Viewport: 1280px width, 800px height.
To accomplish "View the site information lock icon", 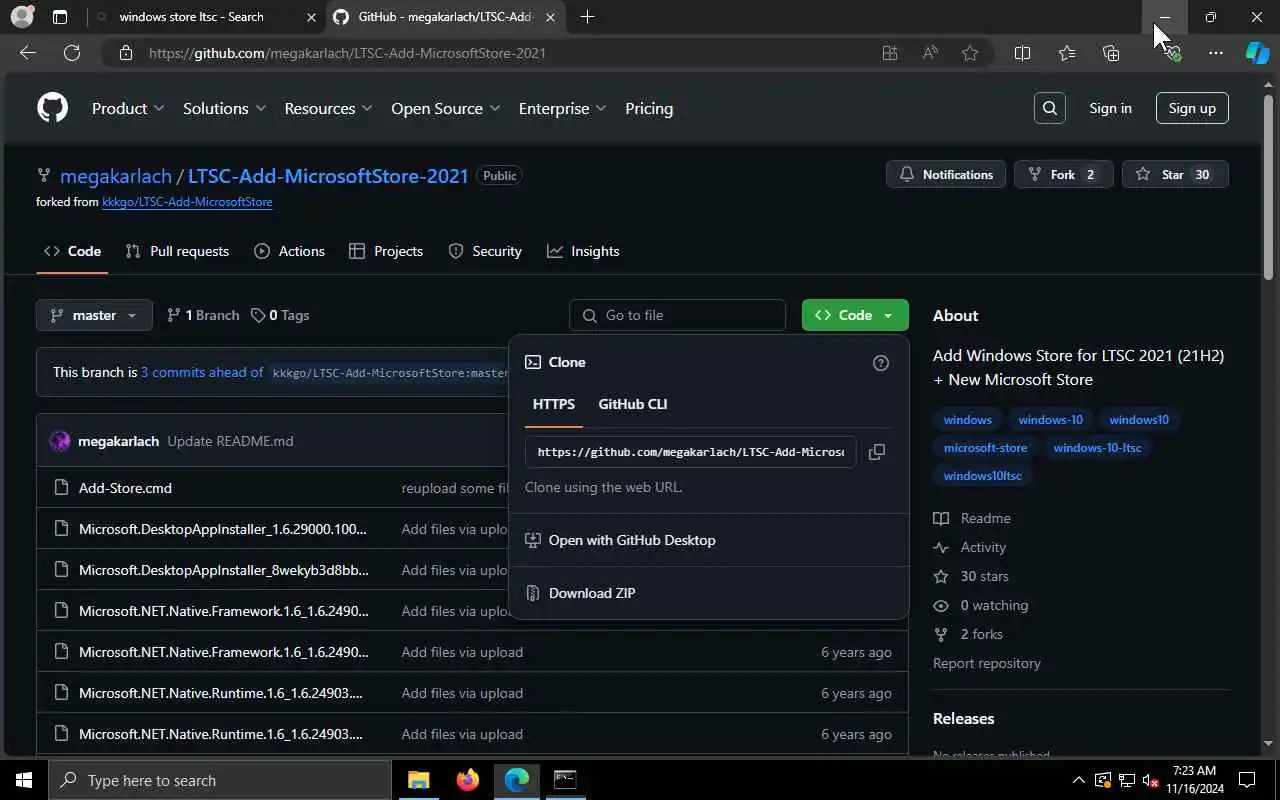I will 126,53.
